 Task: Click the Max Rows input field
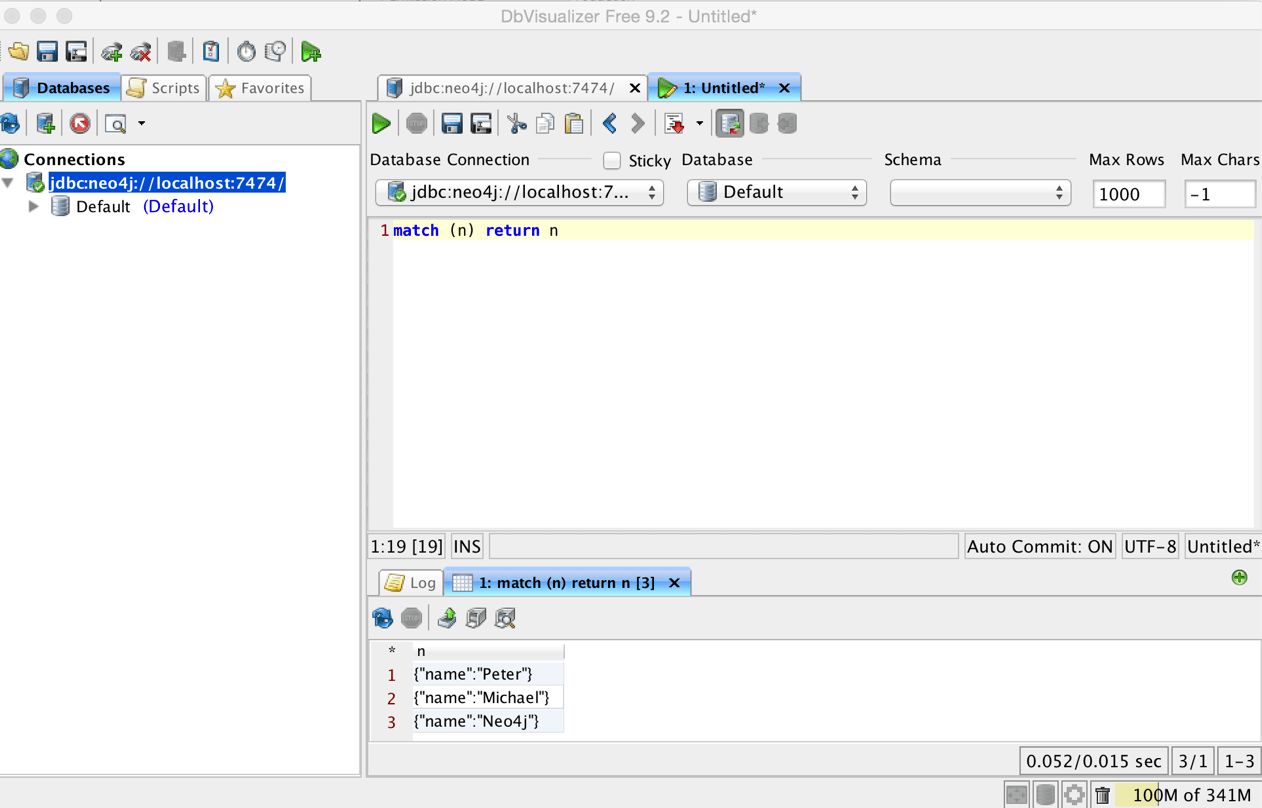tap(1128, 194)
